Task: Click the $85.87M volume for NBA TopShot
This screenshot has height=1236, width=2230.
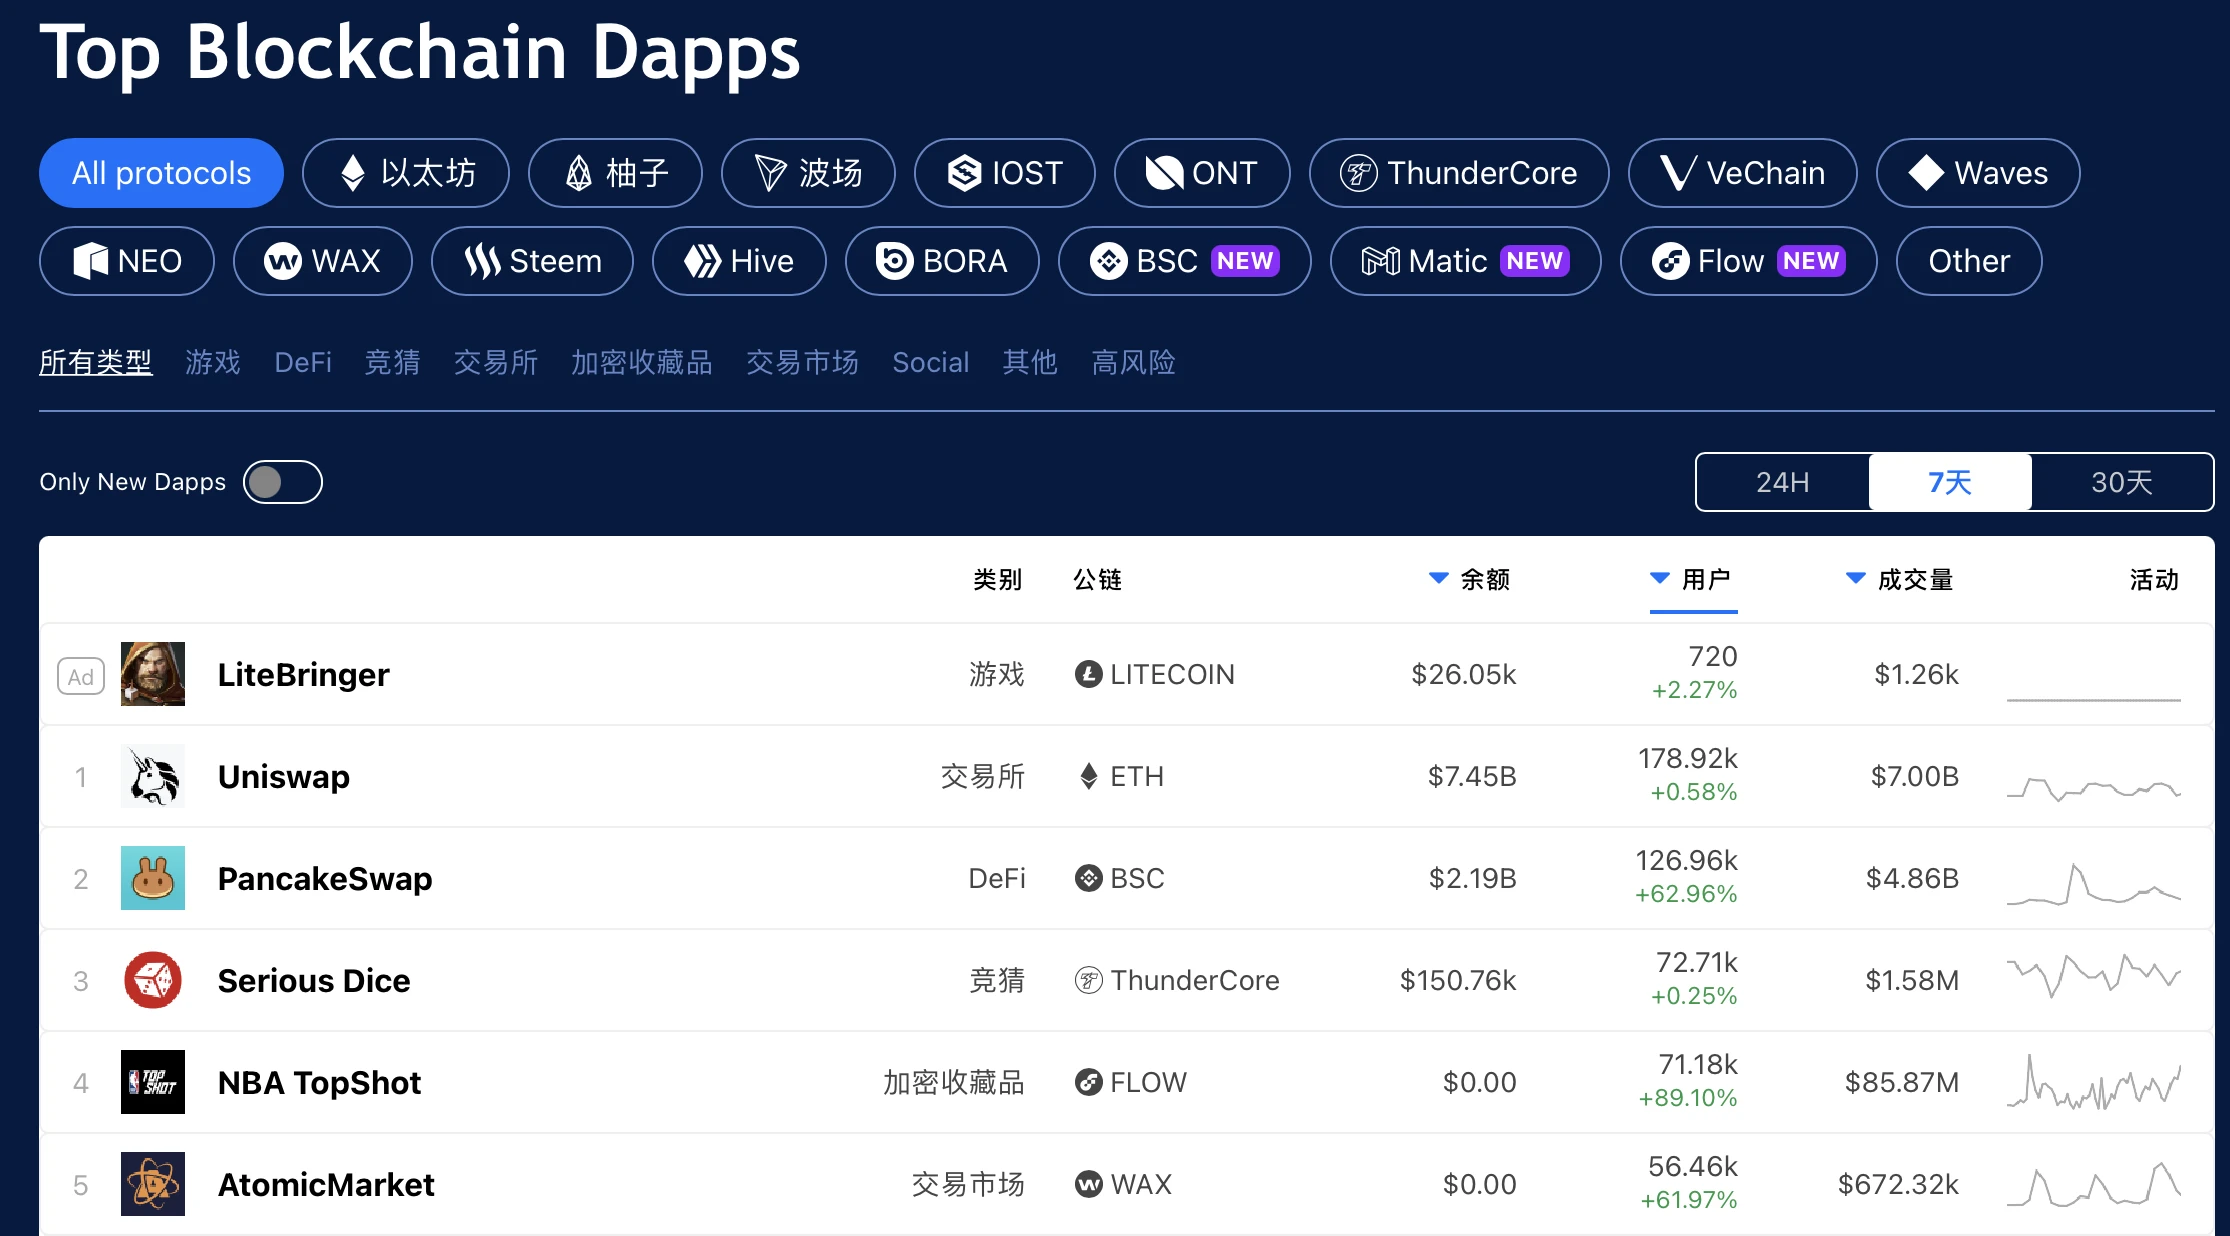Action: coord(1902,1083)
